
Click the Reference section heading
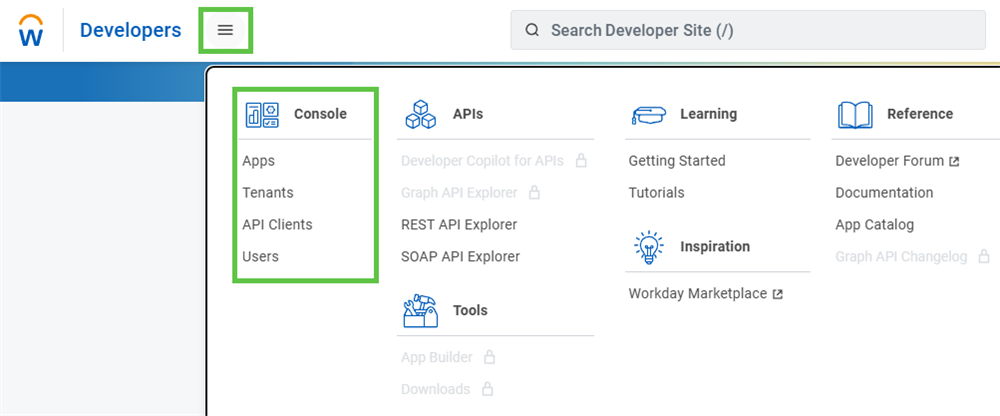(x=920, y=114)
